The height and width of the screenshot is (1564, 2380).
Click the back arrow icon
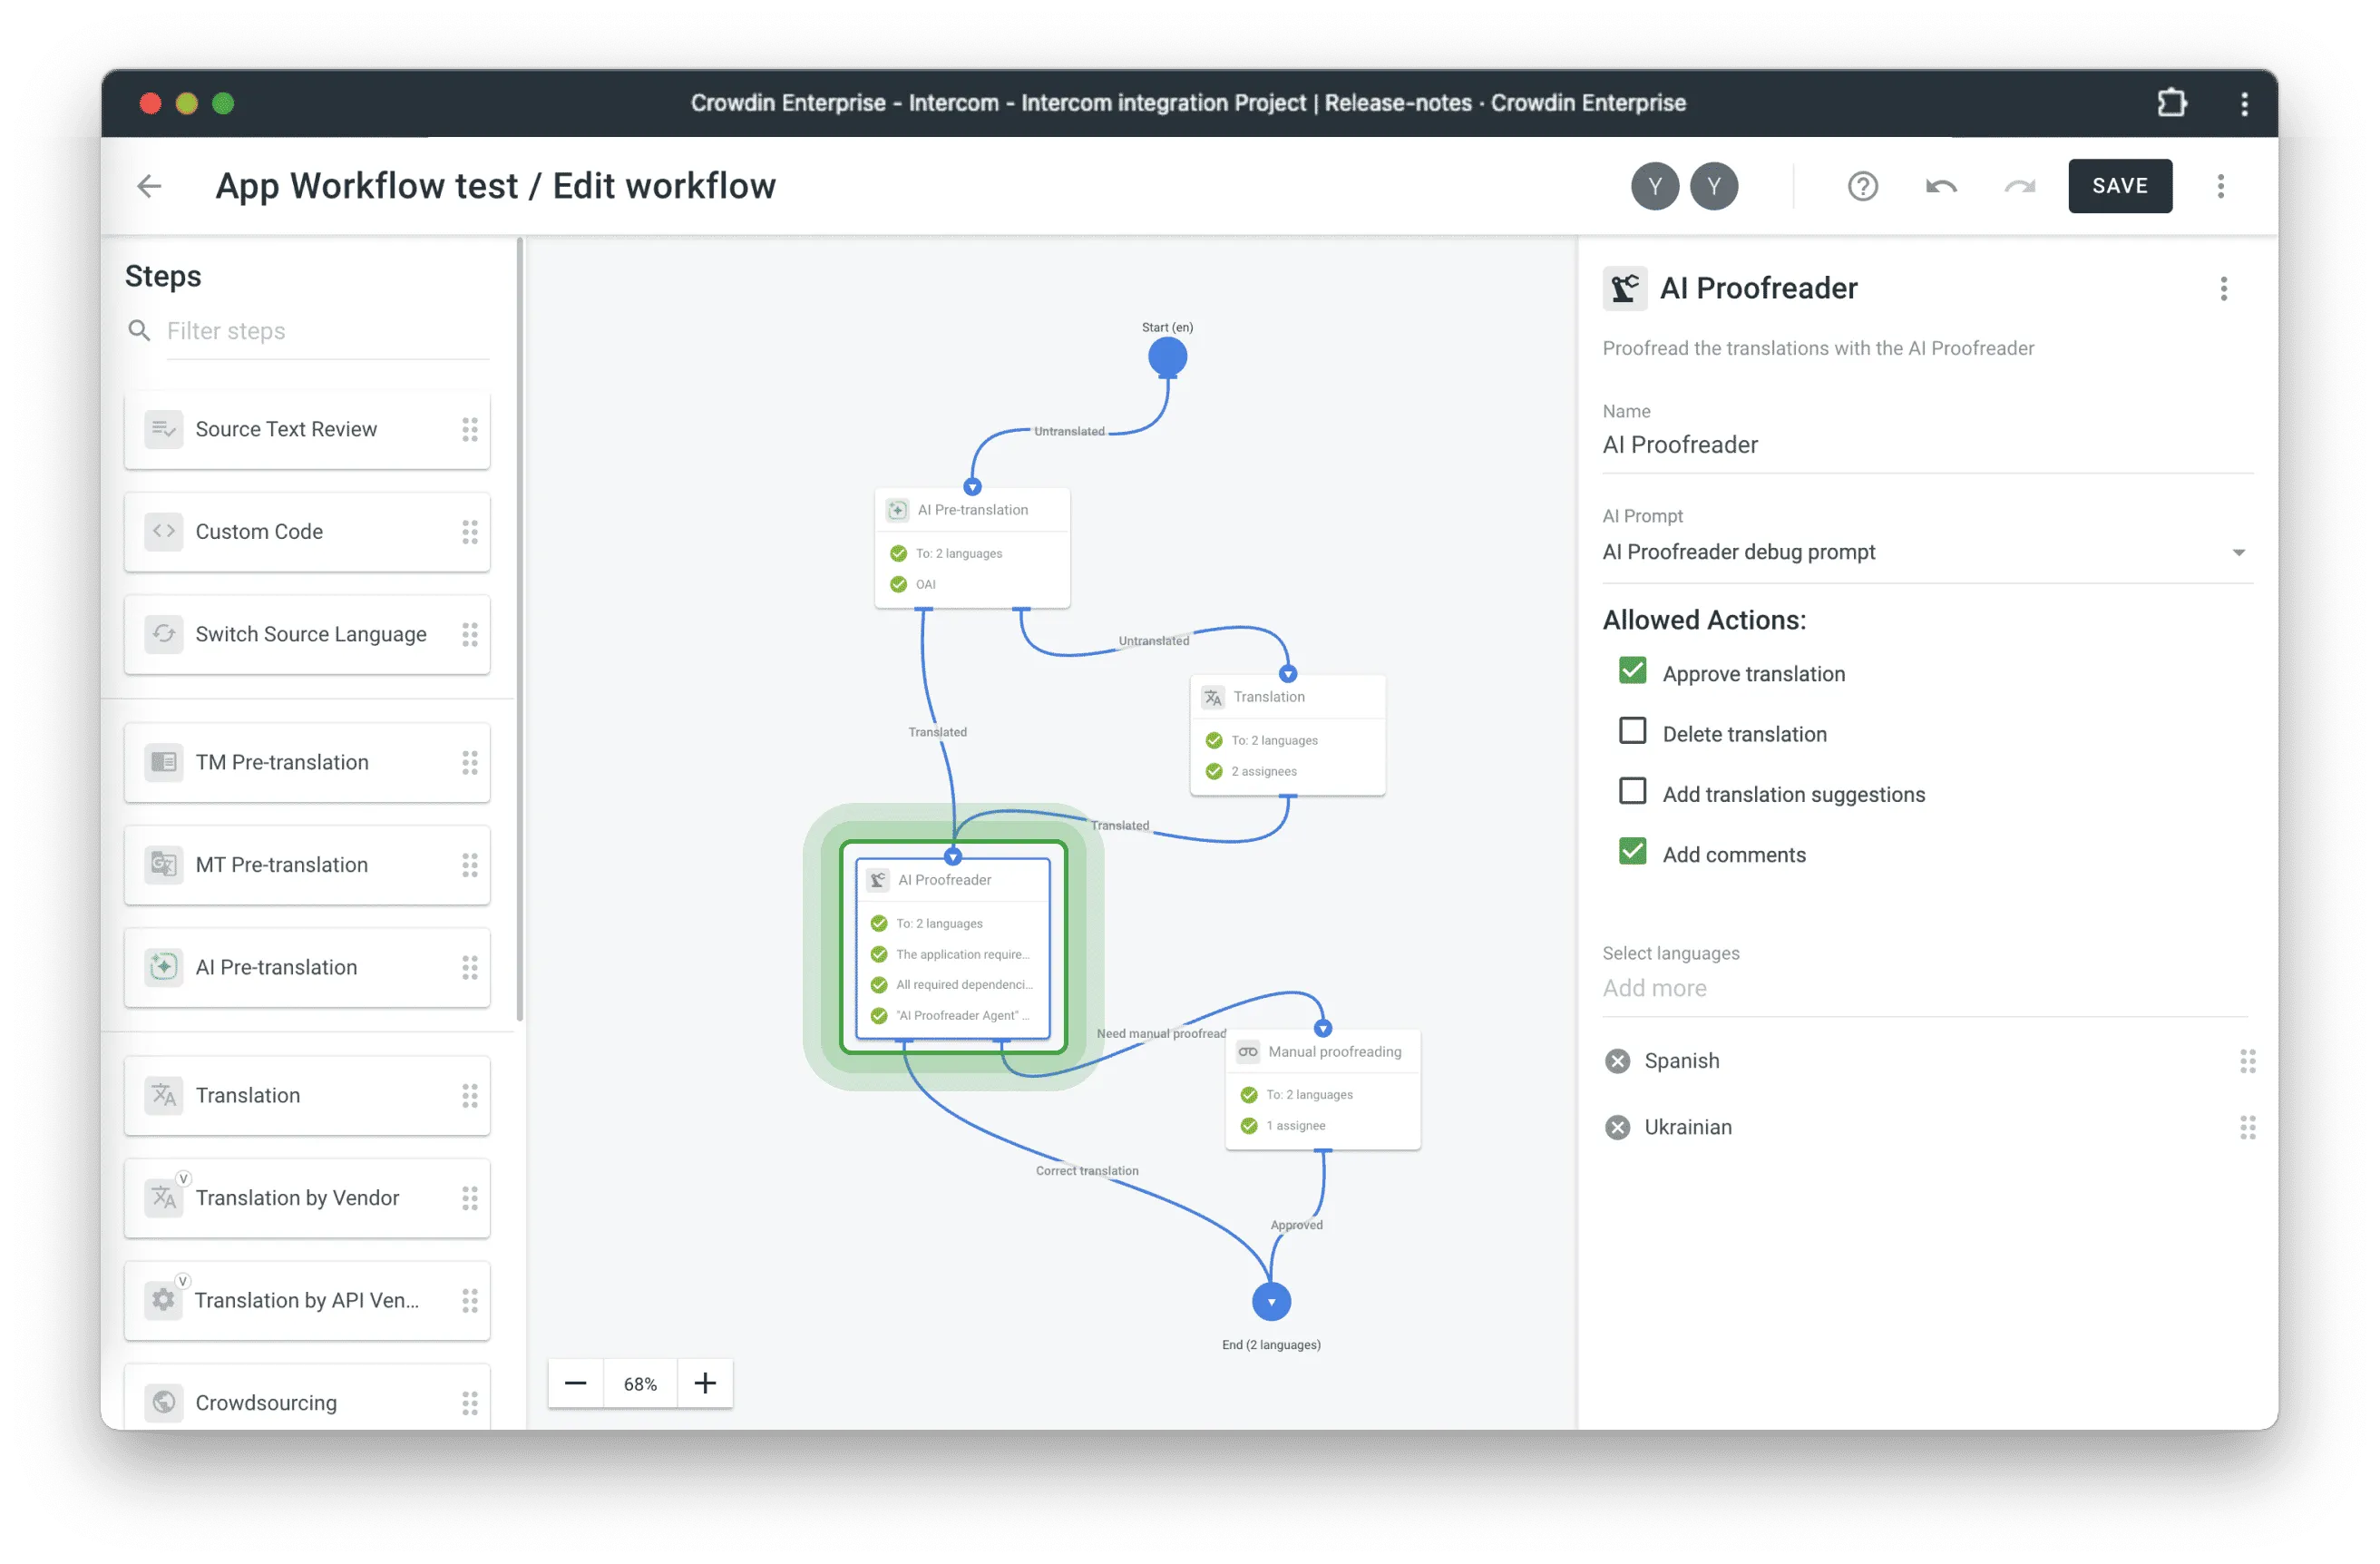pyautogui.click(x=149, y=186)
